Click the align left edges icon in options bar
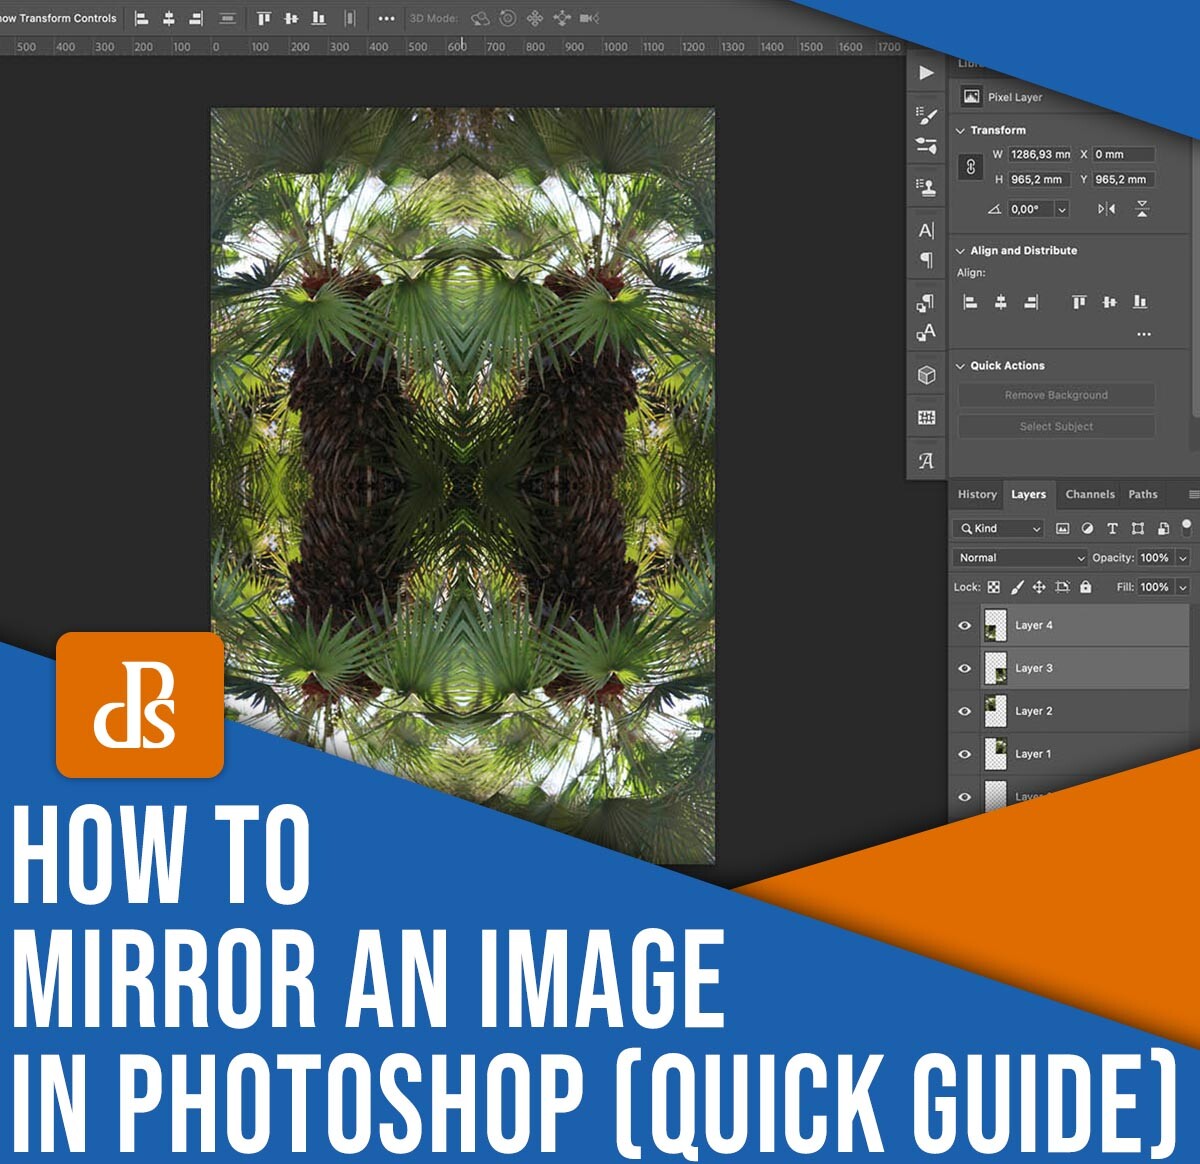The width and height of the screenshot is (1200, 1164). pyautogui.click(x=140, y=17)
